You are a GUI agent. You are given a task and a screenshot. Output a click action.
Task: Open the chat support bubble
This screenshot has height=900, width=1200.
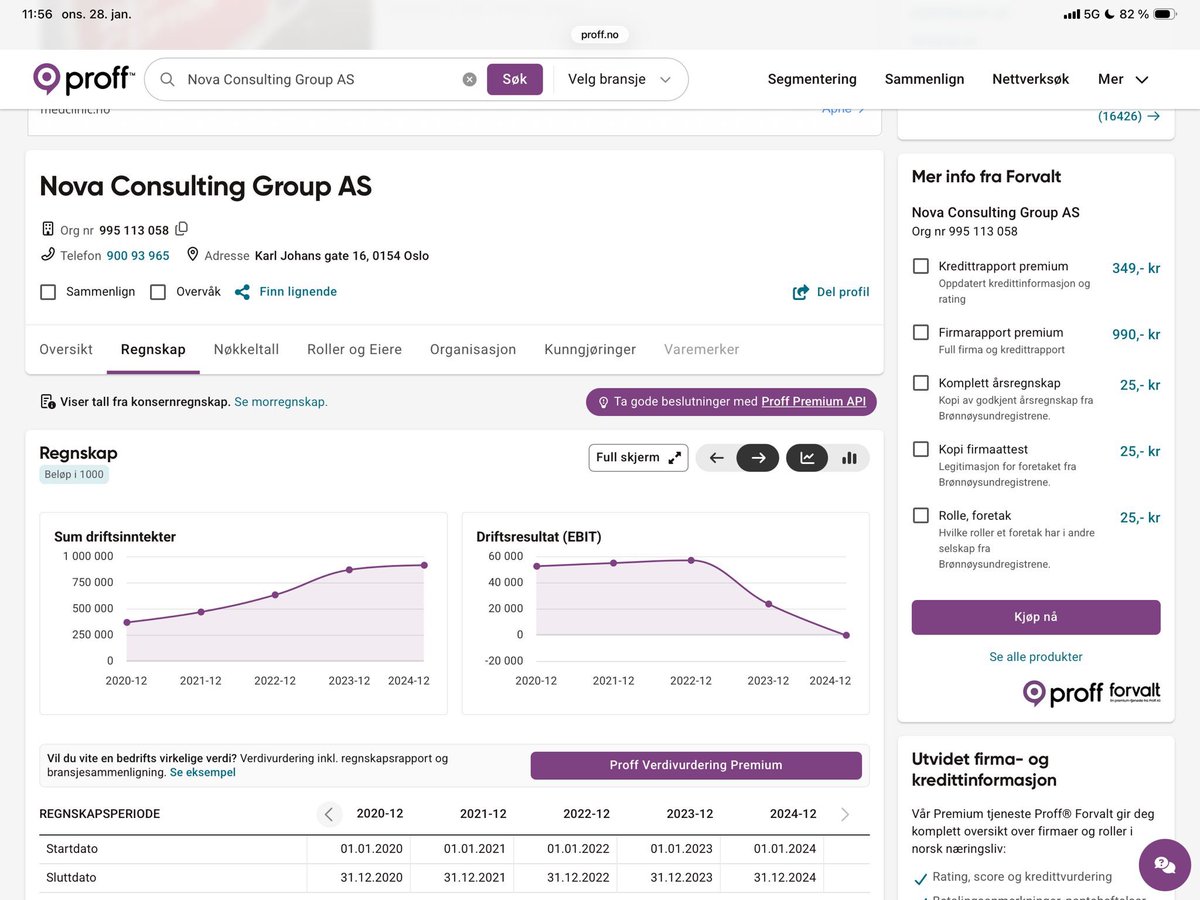(1164, 865)
